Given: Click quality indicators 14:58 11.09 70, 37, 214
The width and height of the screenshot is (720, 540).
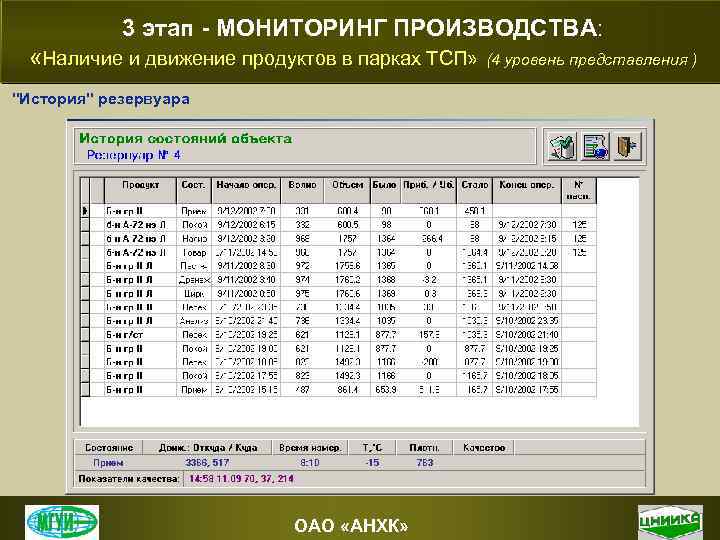Looking at the screenshot, I should [242, 479].
